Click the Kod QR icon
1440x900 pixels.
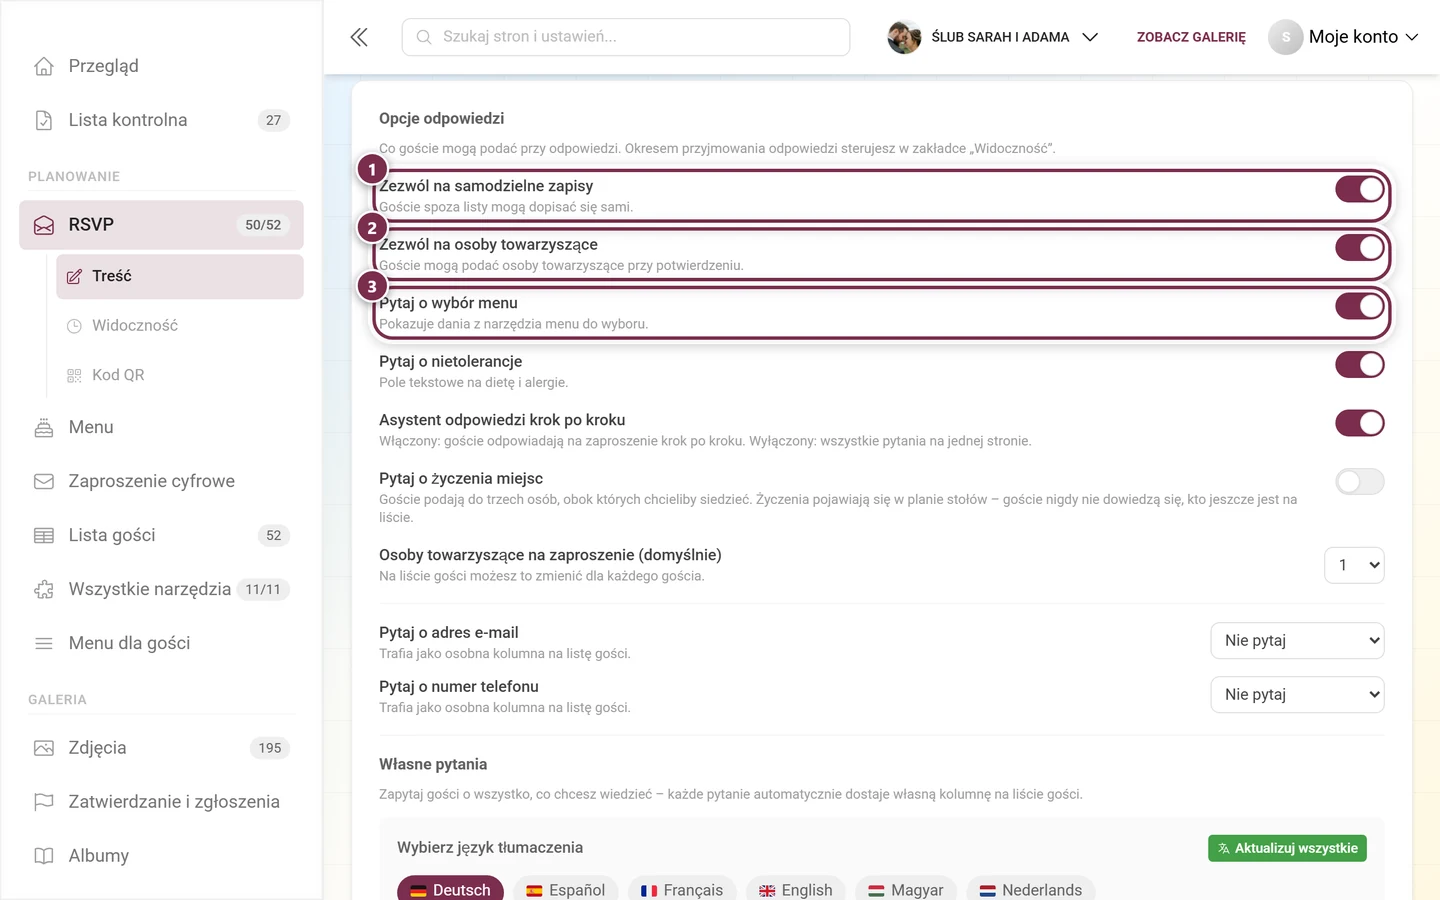coord(74,375)
